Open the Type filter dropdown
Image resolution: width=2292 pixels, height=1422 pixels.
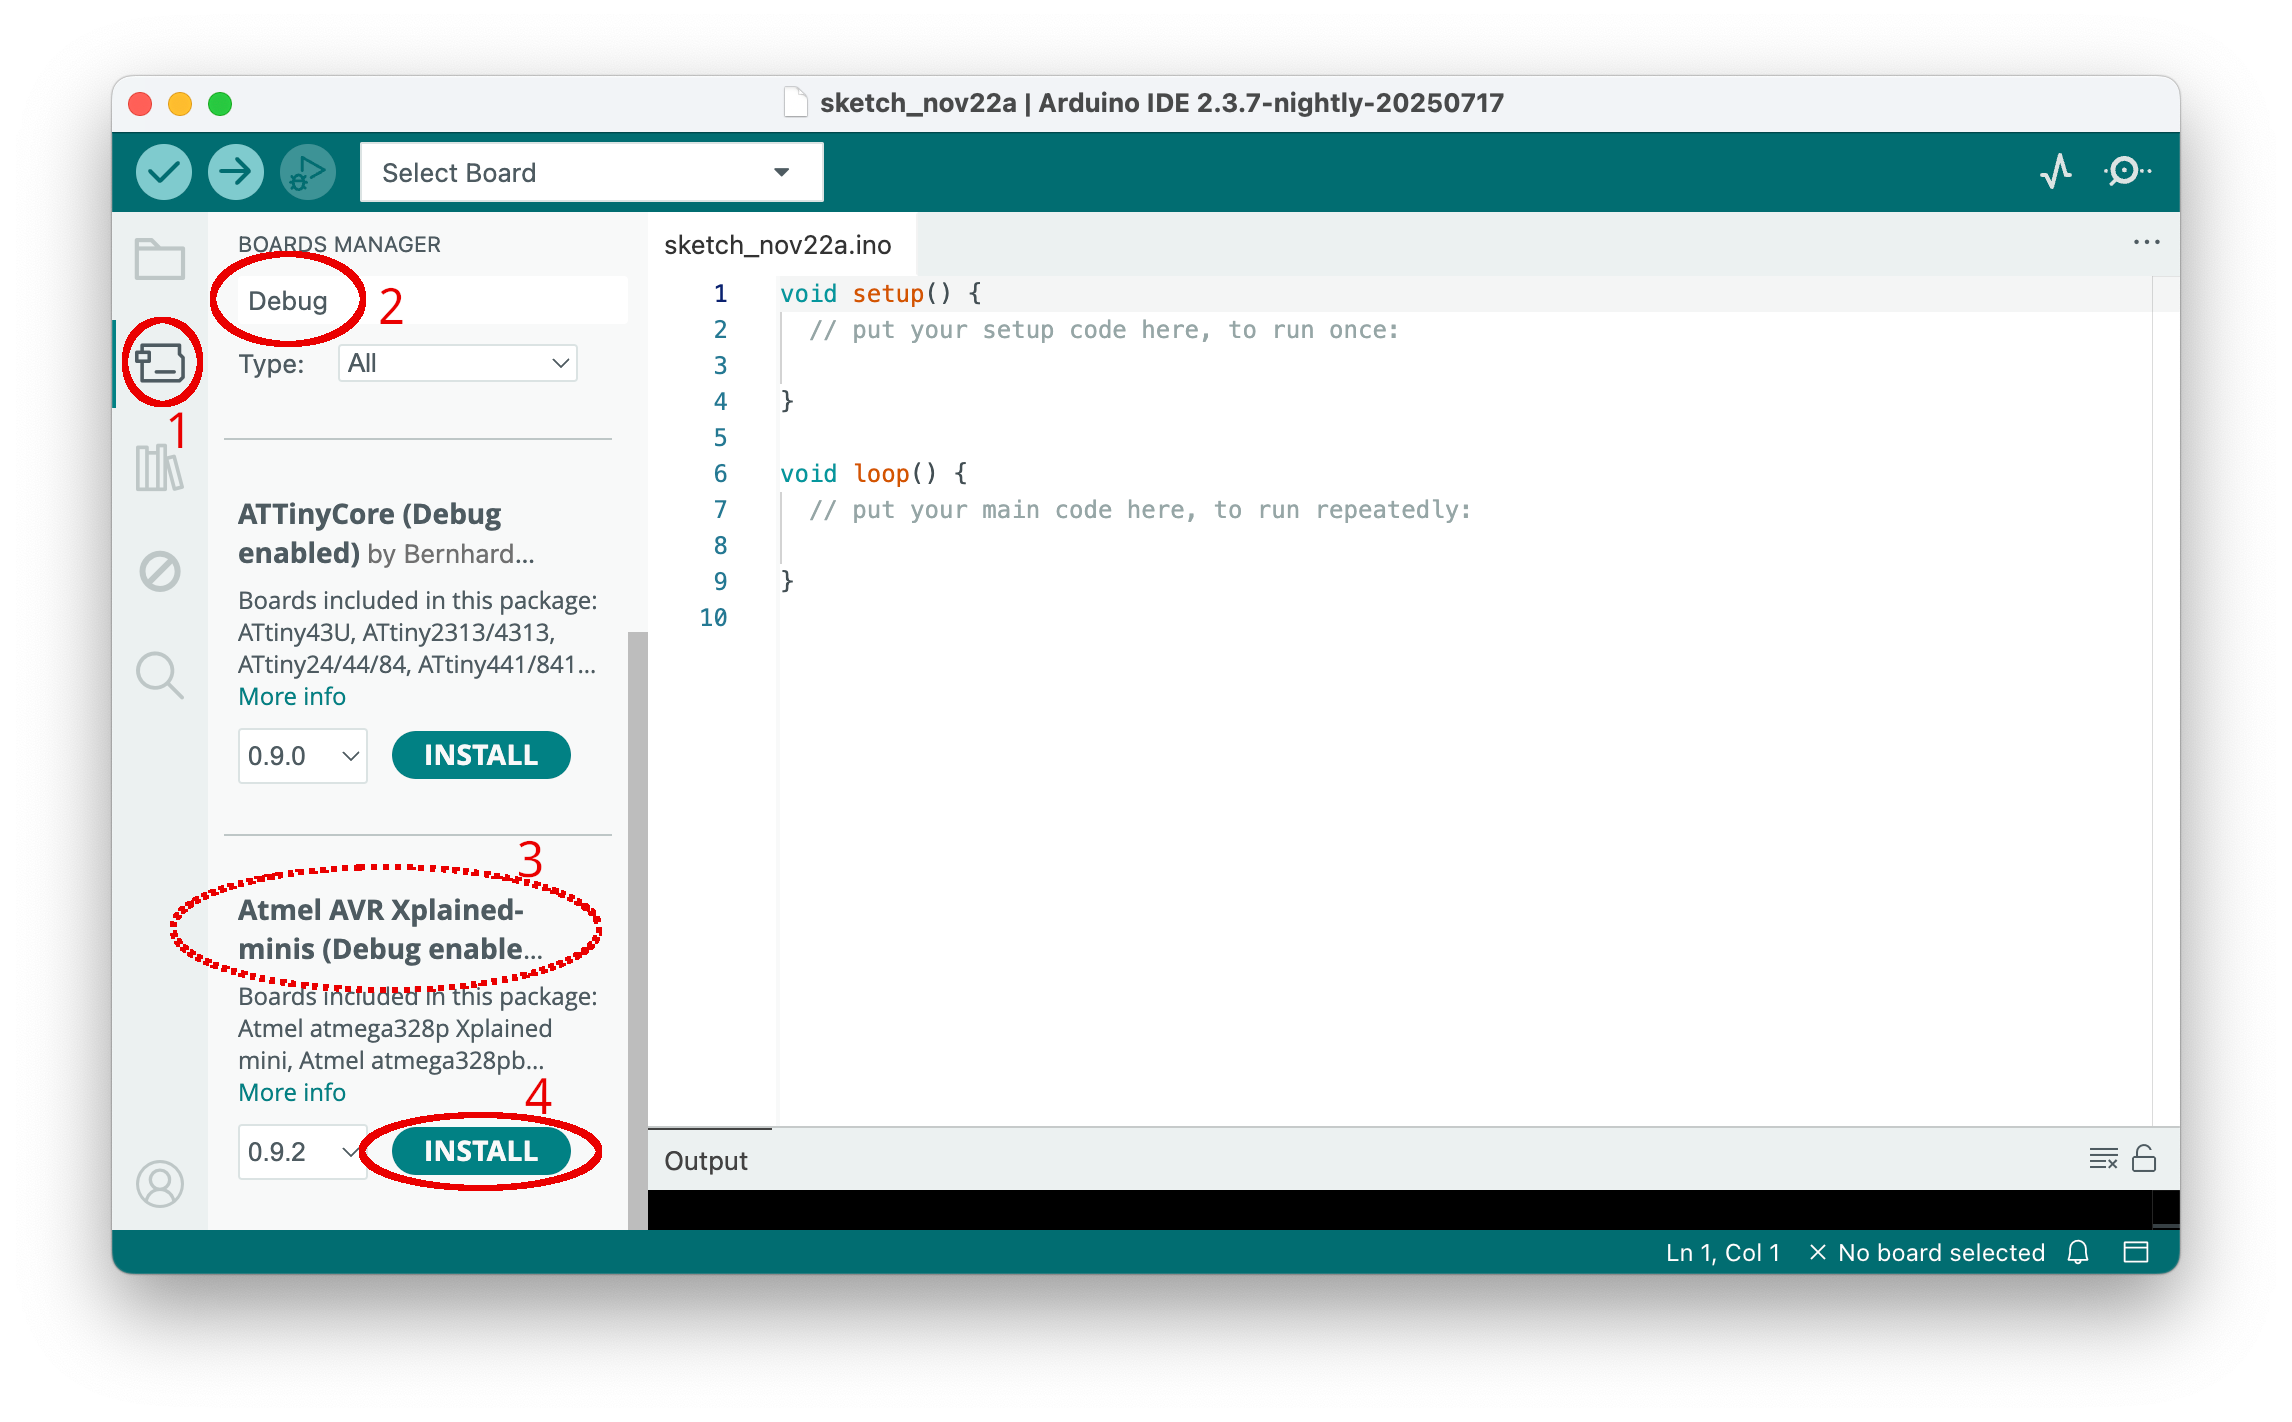458,363
